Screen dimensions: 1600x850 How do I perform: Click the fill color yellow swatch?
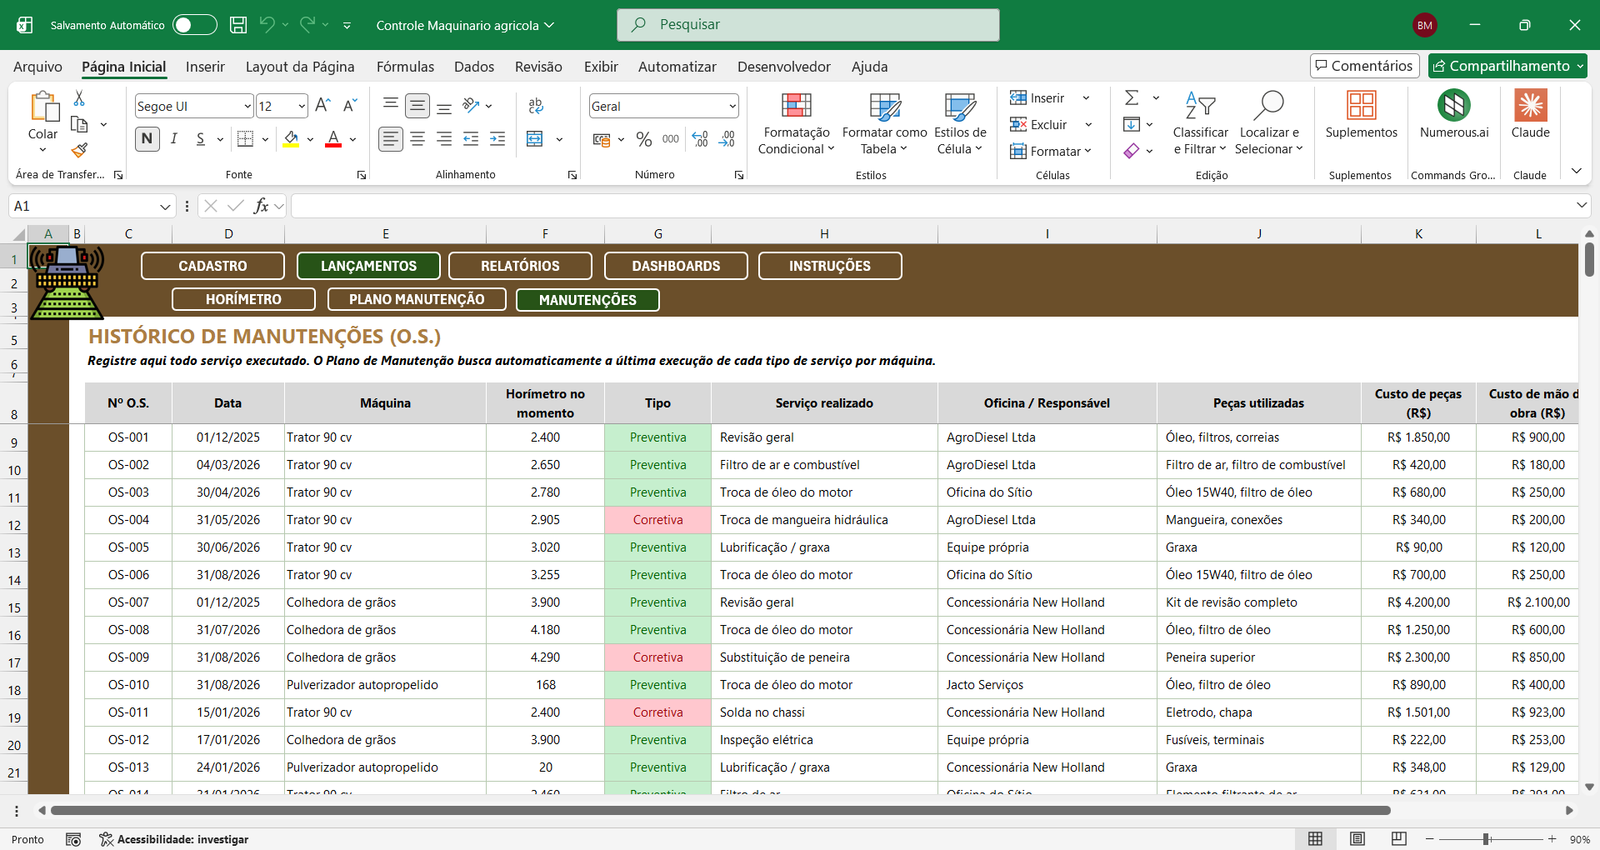[291, 139]
